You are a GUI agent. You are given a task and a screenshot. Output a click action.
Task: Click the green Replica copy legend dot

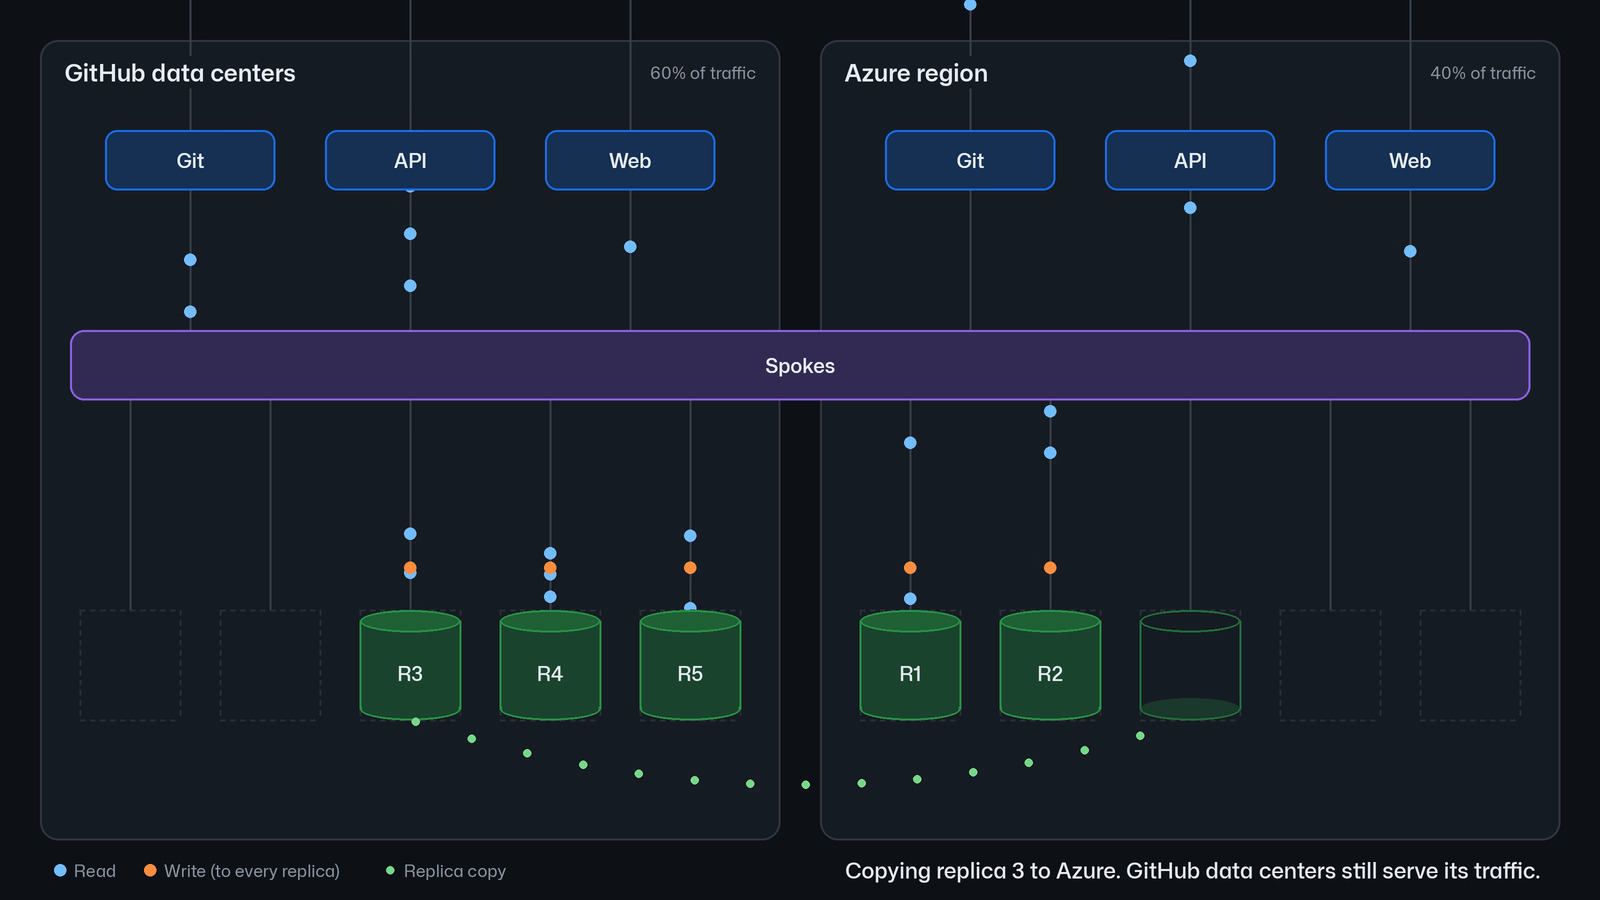[390, 871]
